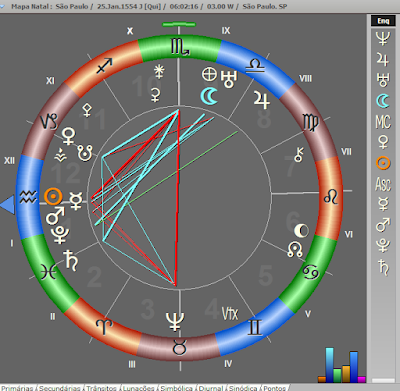
Task: Select MC entry in the Enq side list
Action: click(383, 122)
